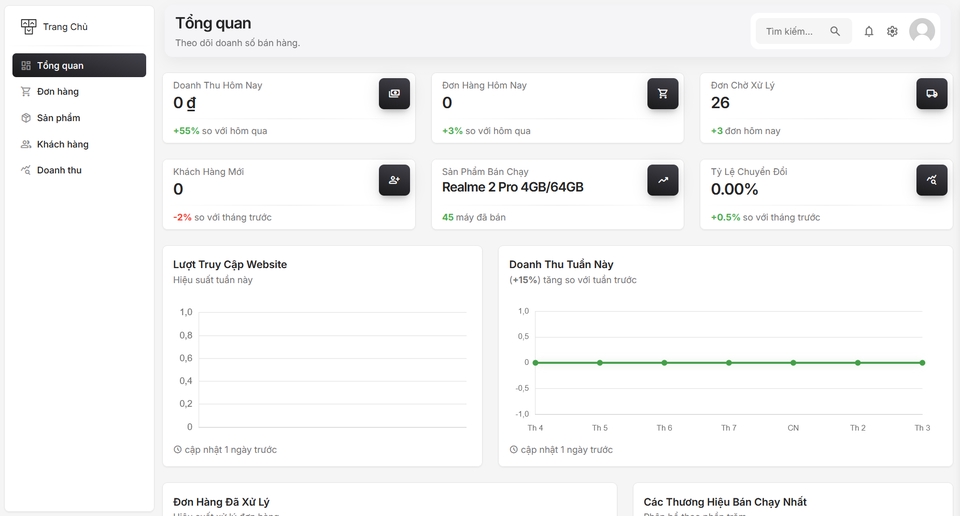Click the notification bell icon

click(x=868, y=32)
